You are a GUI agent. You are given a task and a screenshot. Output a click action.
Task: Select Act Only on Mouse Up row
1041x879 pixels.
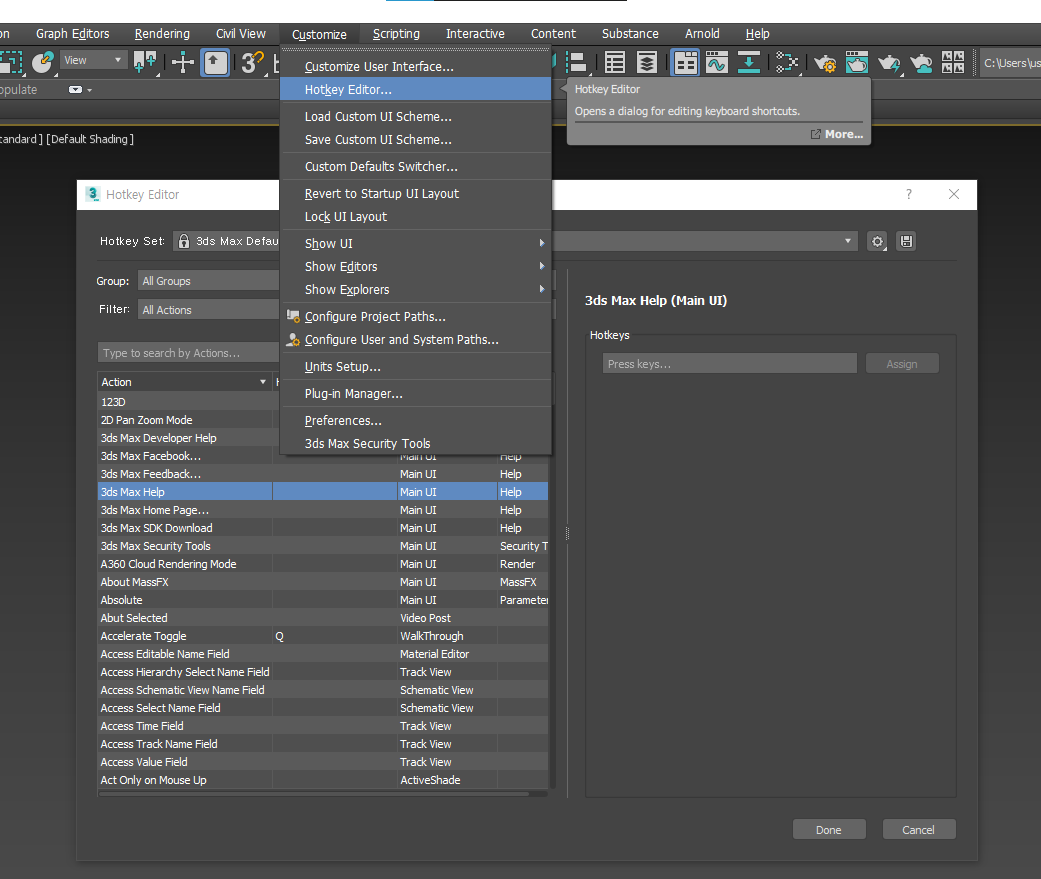(323, 780)
